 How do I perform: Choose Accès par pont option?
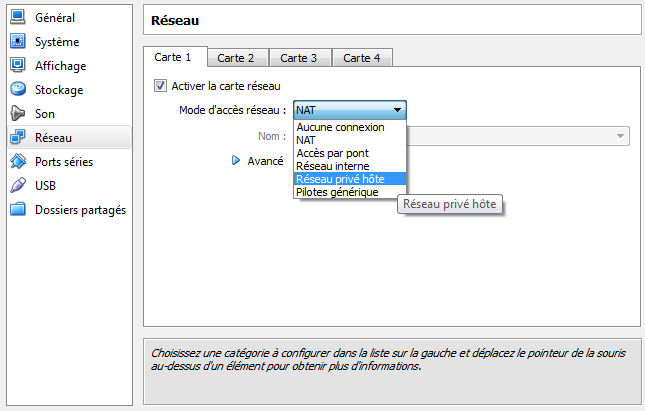333,153
